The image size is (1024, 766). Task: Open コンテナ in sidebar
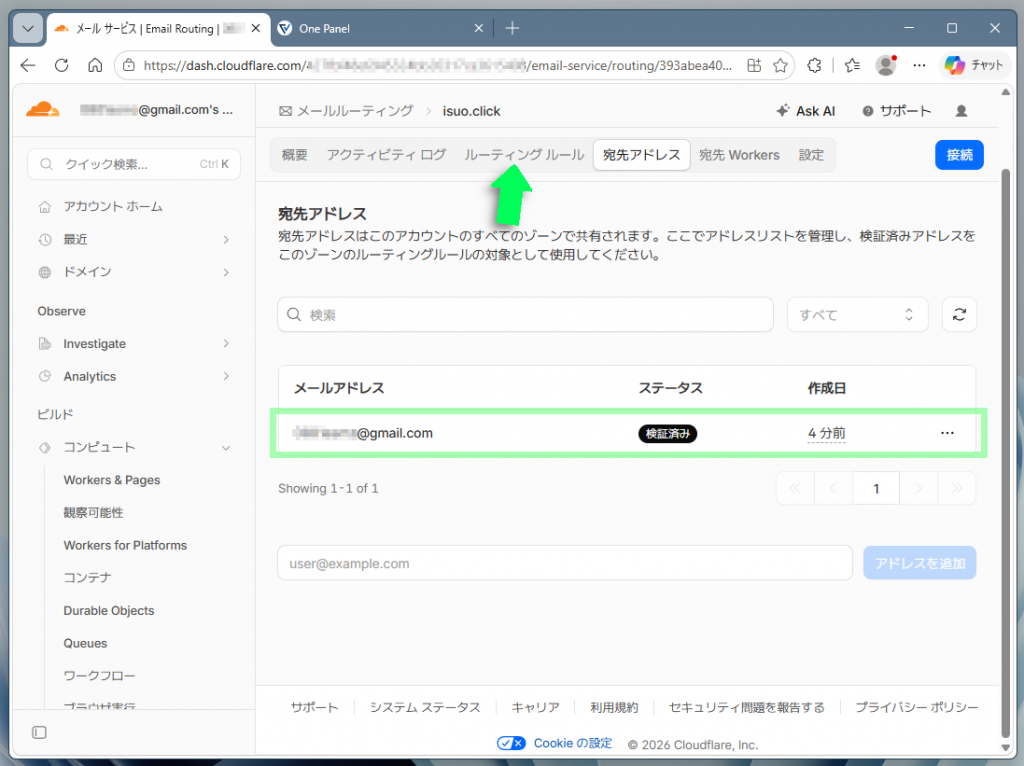88,578
